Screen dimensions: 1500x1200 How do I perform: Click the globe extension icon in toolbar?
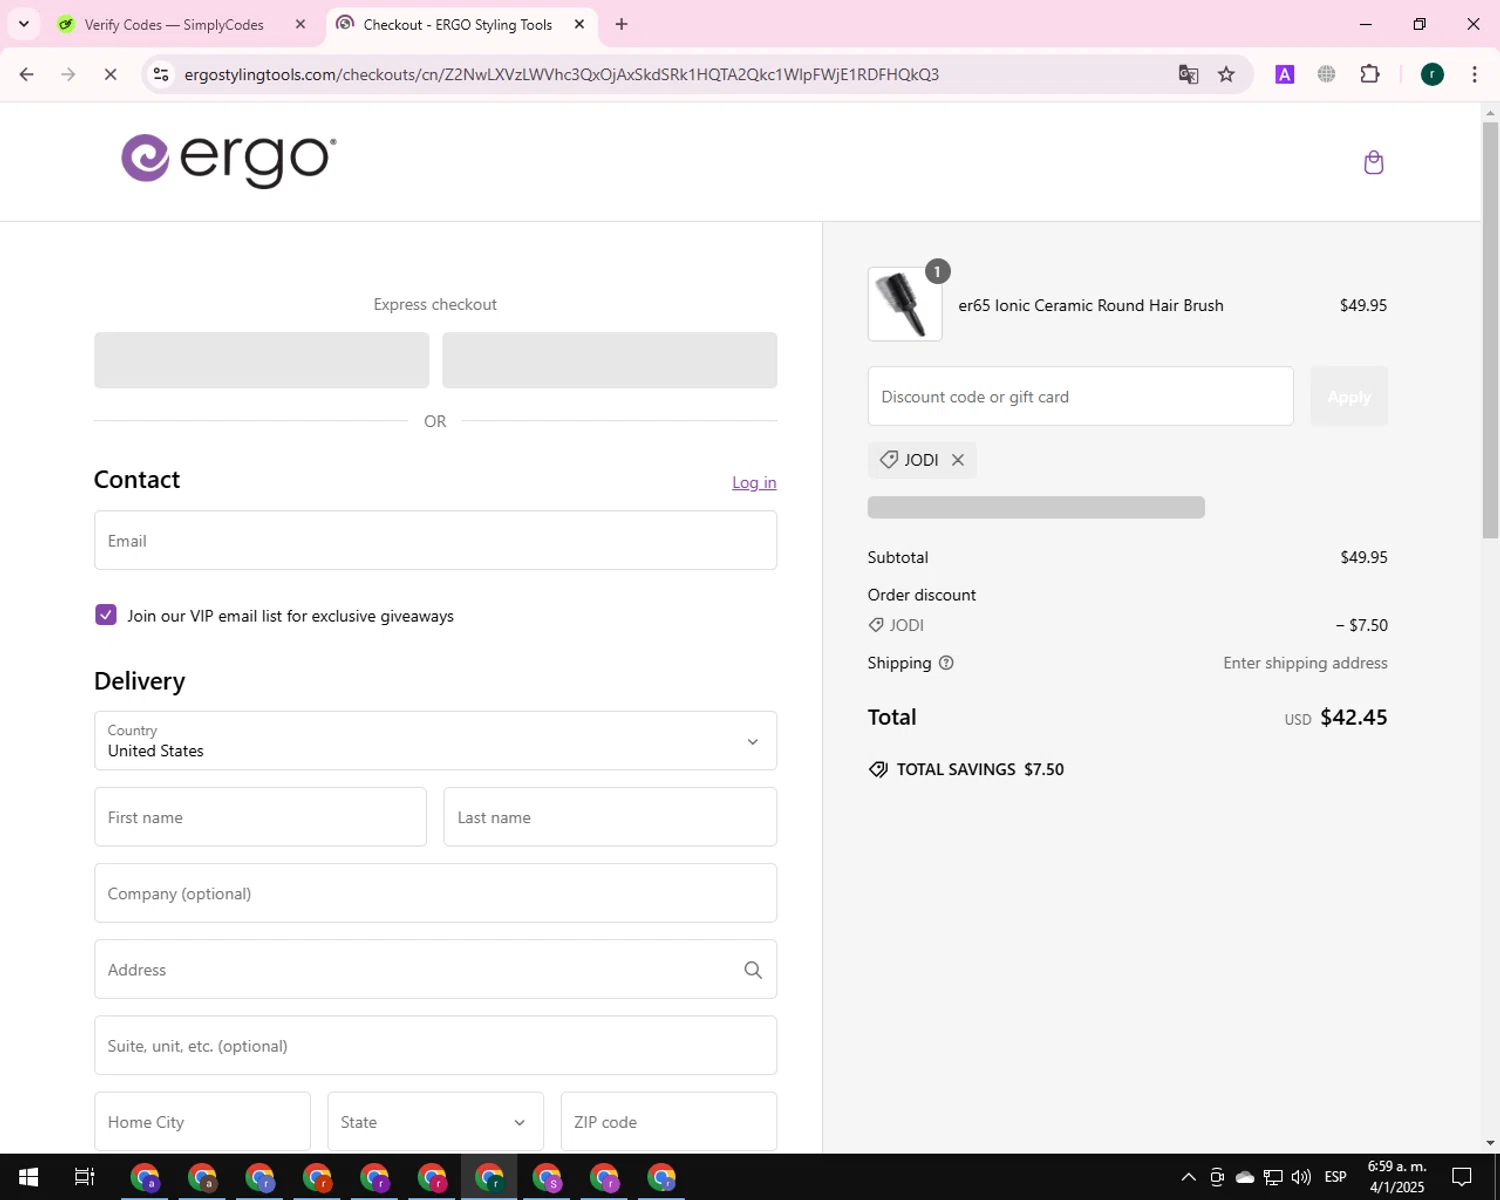(x=1327, y=74)
